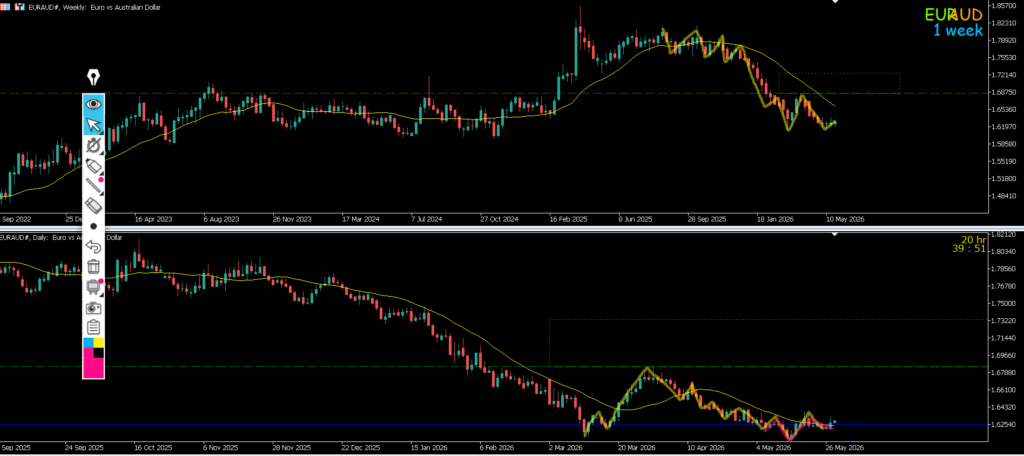The width and height of the screenshot is (1024, 456).
Task: Take a screenshot with the camera icon
Action: [x=93, y=307]
